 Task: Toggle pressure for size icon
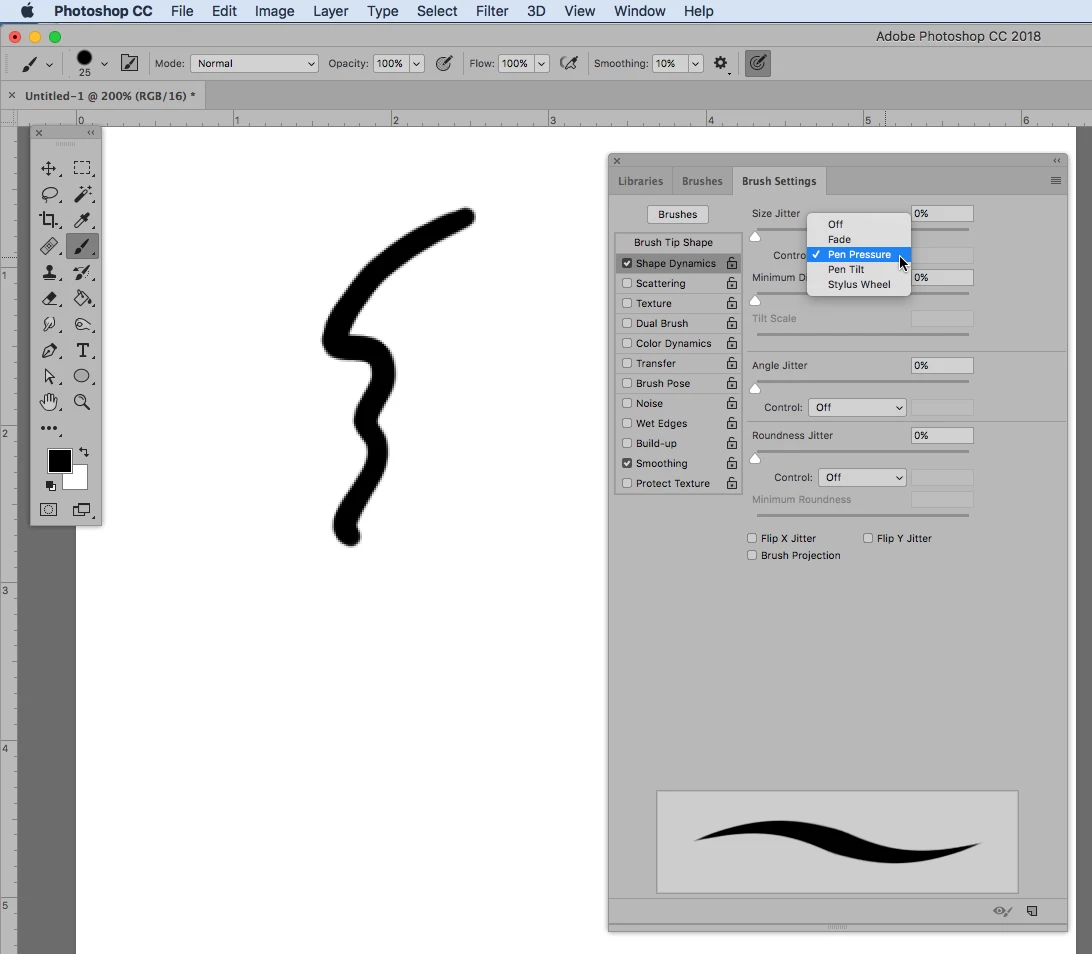click(x=758, y=63)
